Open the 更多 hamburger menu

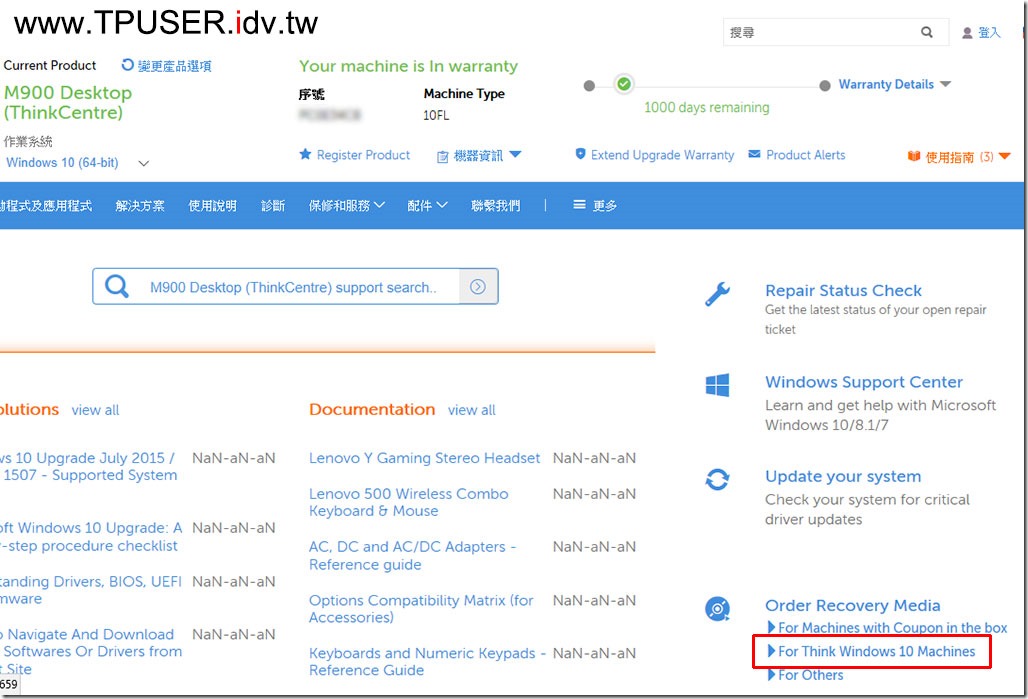595,206
